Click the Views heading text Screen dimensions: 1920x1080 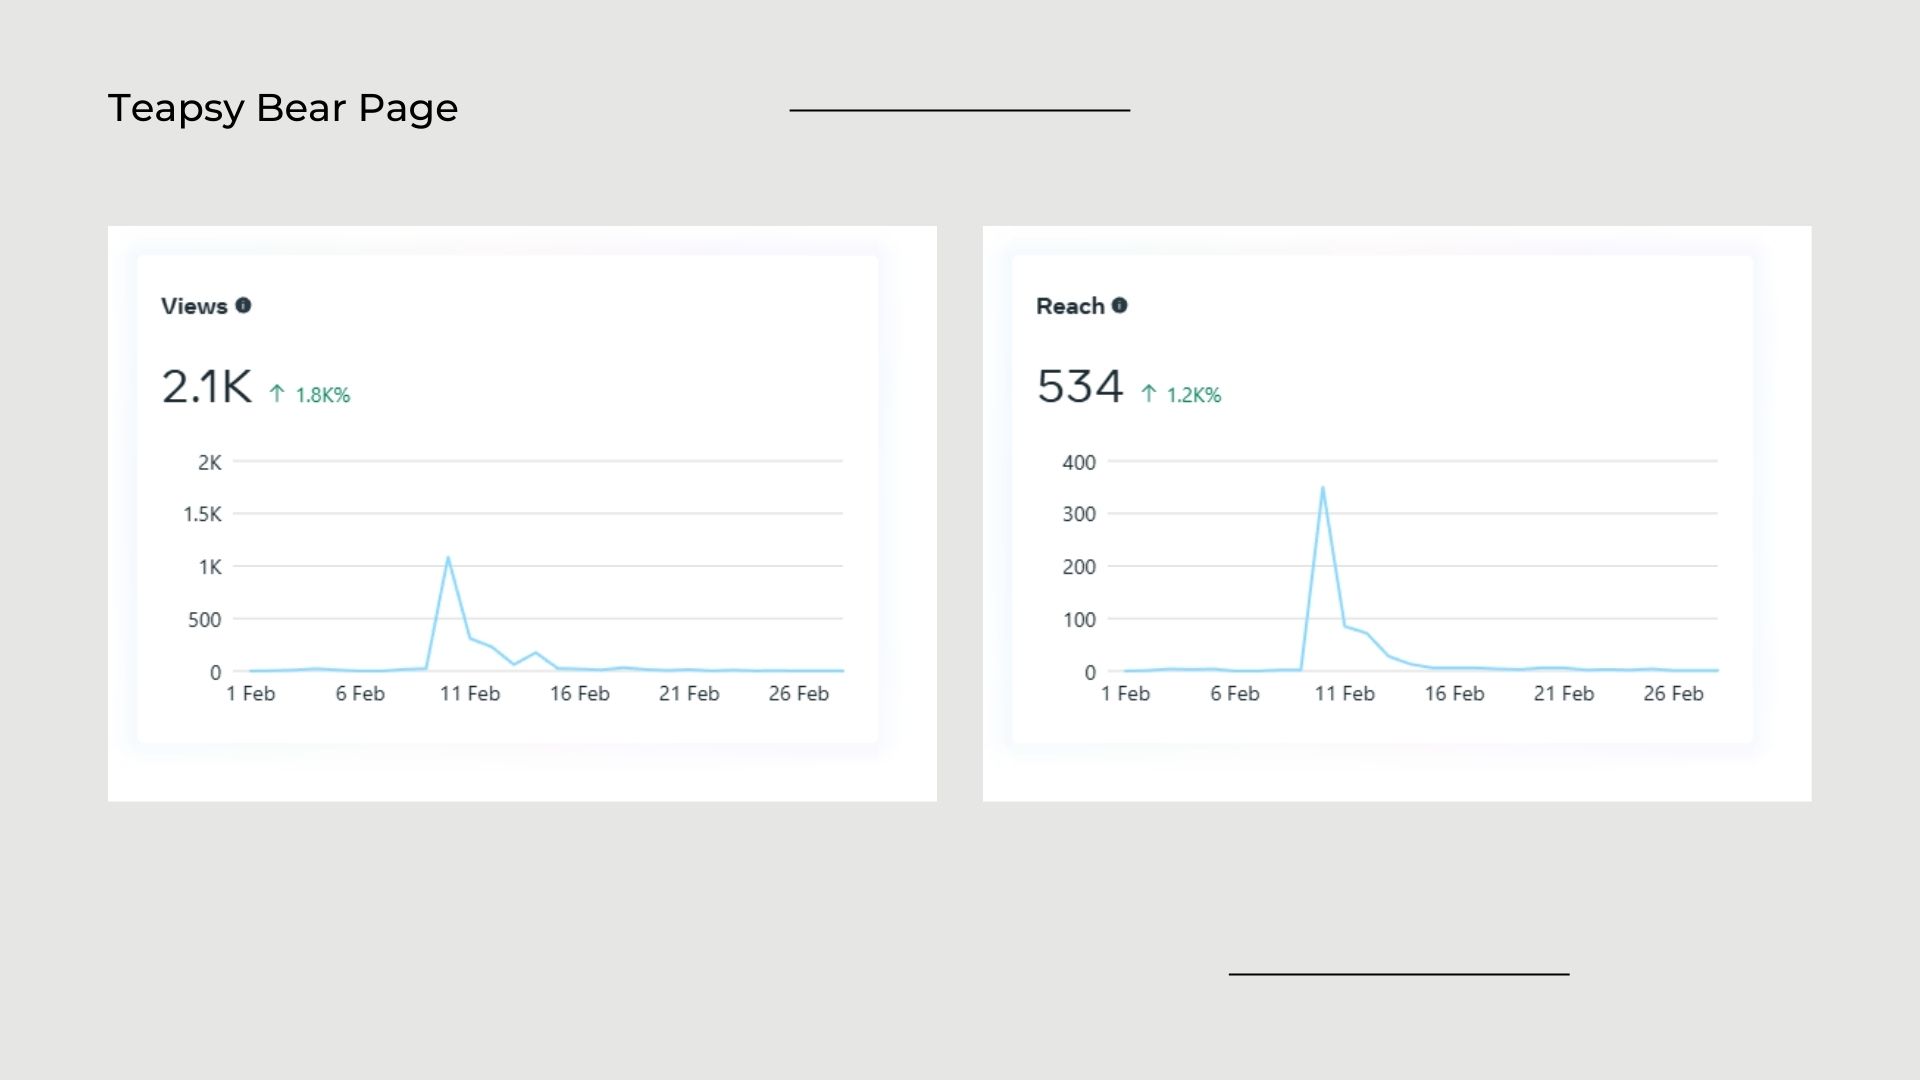[x=194, y=306]
